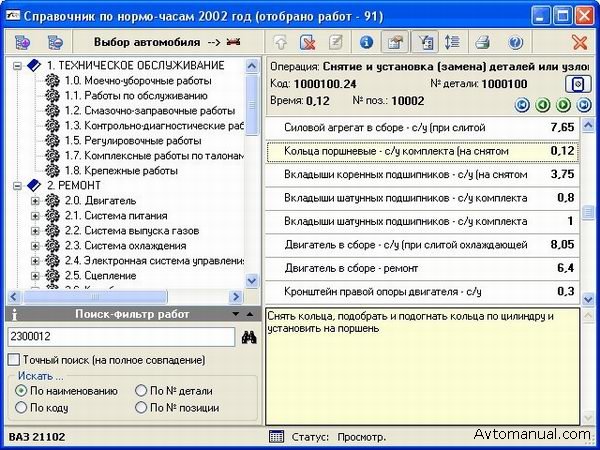
Task: Select the По коду radio button
Action: tap(21, 407)
